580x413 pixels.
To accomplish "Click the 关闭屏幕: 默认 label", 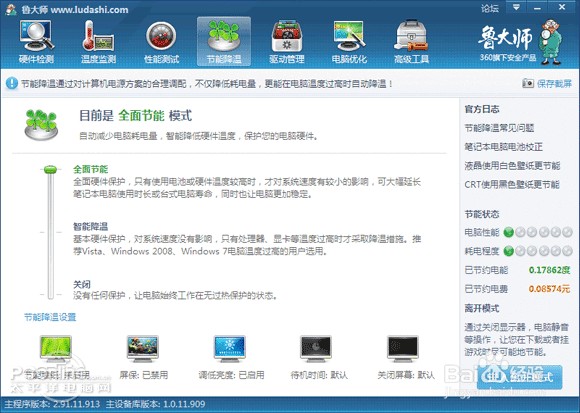I will pyautogui.click(x=406, y=375).
